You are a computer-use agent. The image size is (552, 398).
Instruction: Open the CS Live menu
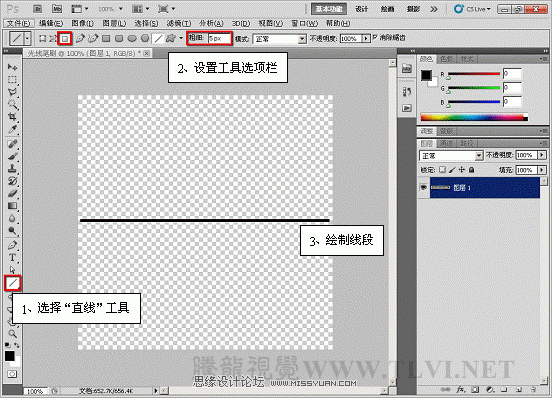pyautogui.click(x=472, y=9)
